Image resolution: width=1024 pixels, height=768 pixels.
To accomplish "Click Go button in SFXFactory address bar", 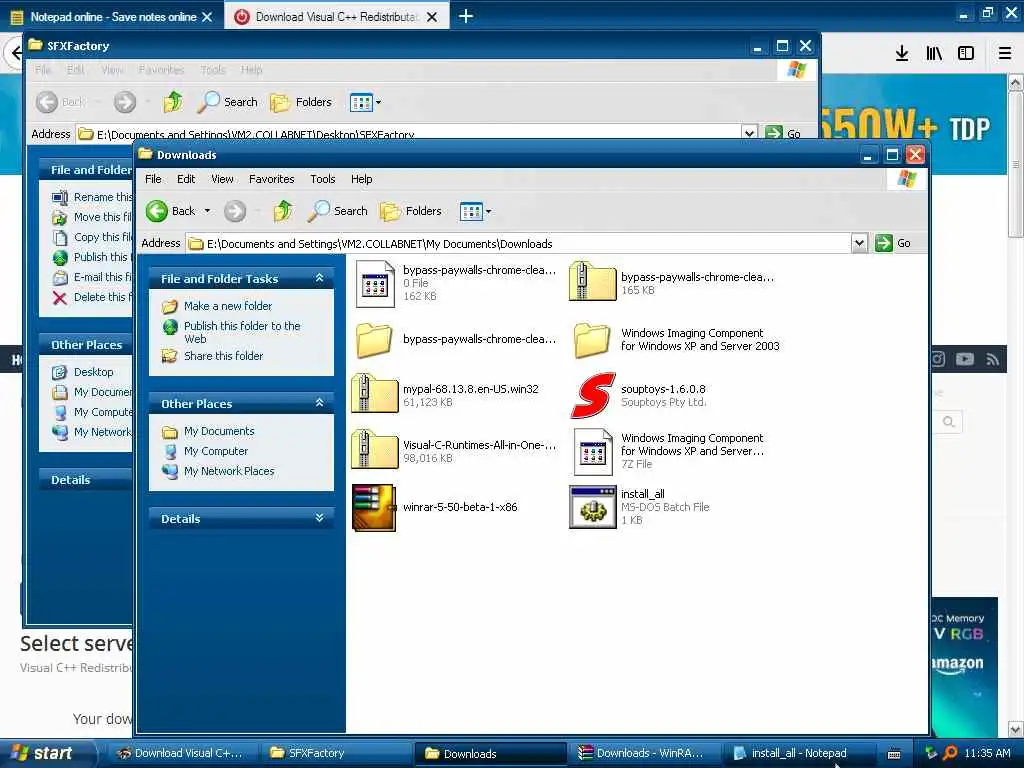I will 782,133.
